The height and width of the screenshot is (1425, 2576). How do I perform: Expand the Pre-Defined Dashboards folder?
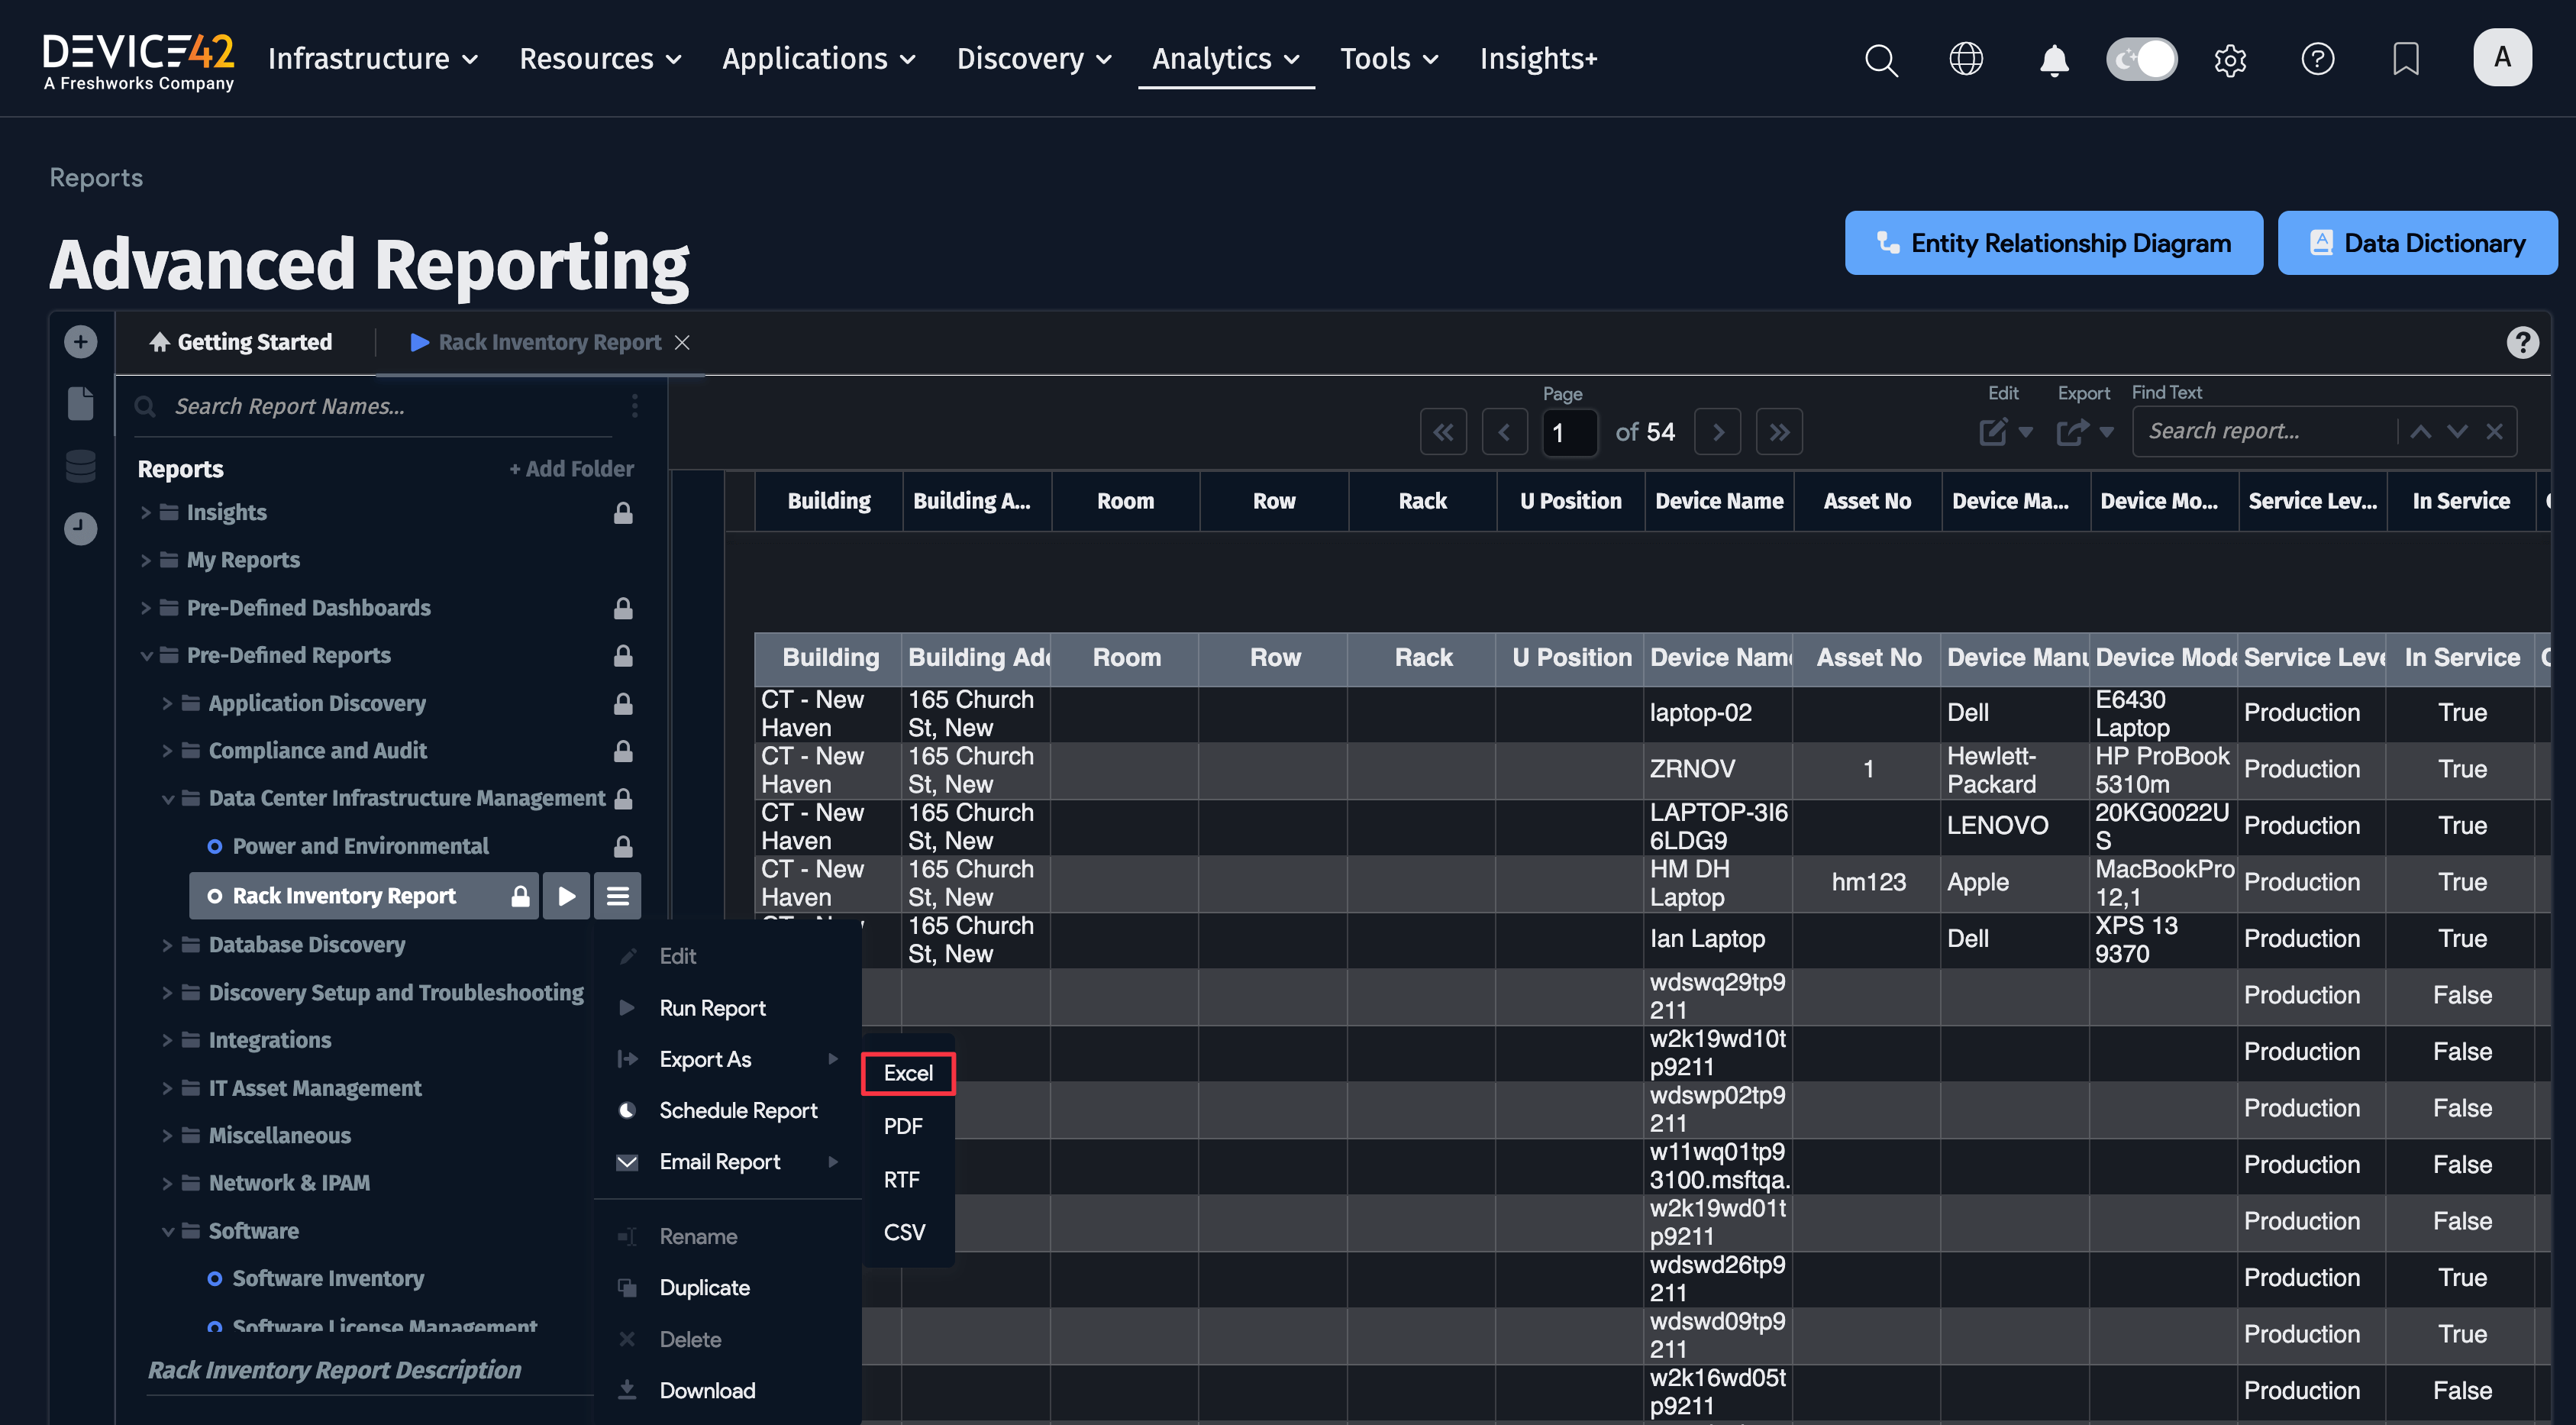[146, 608]
